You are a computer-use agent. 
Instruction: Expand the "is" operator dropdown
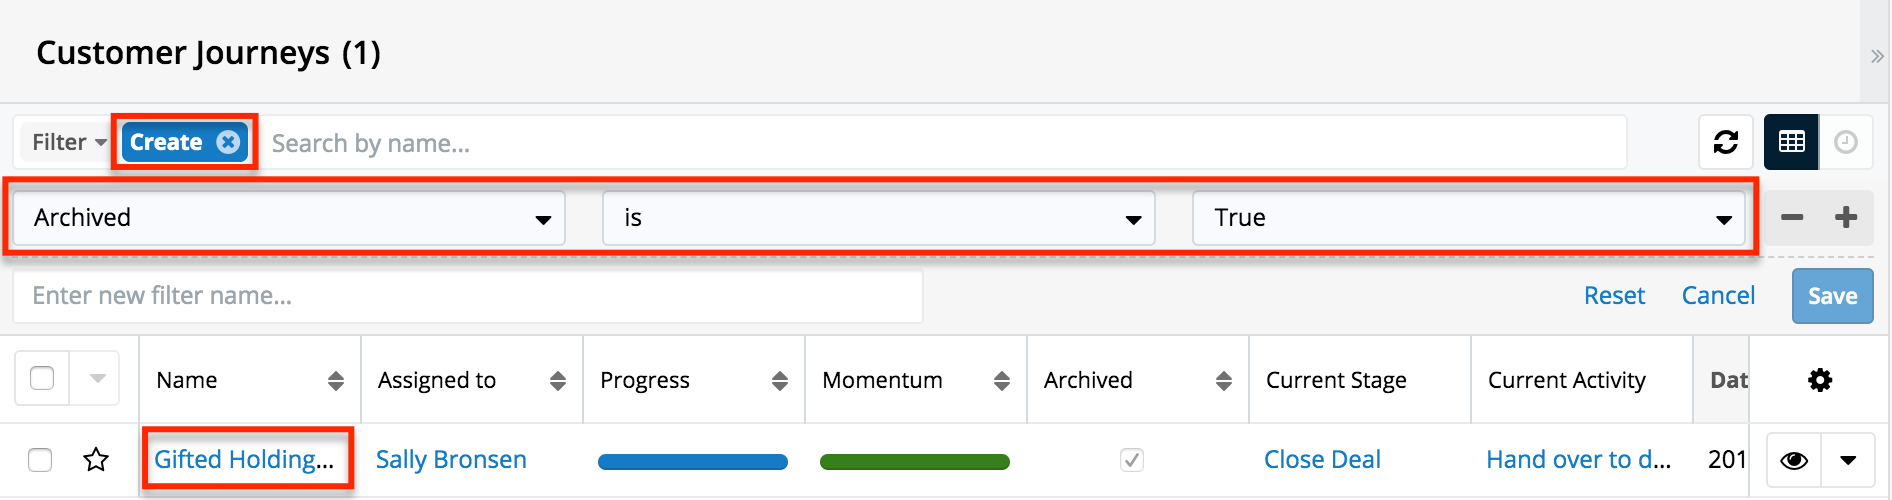click(878, 218)
